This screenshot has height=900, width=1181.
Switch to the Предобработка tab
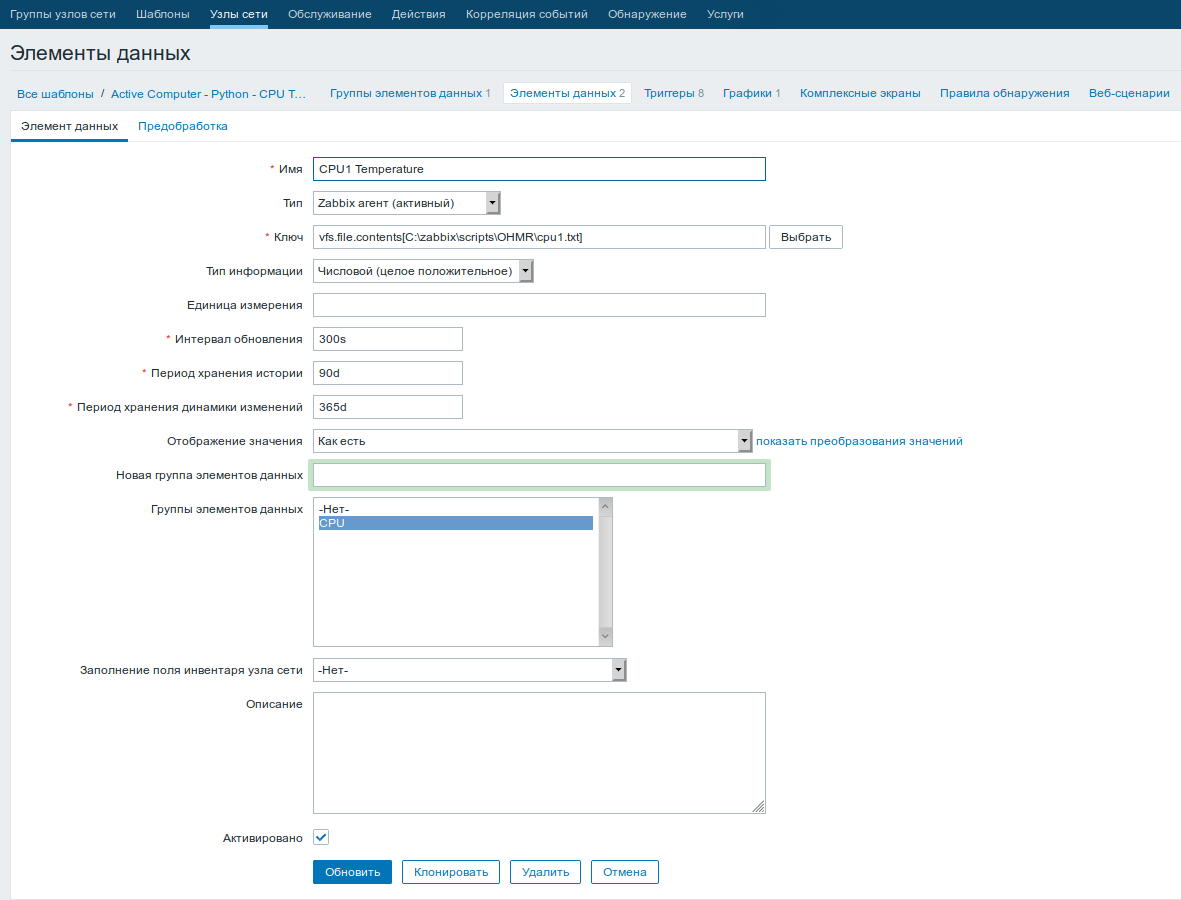[182, 127]
